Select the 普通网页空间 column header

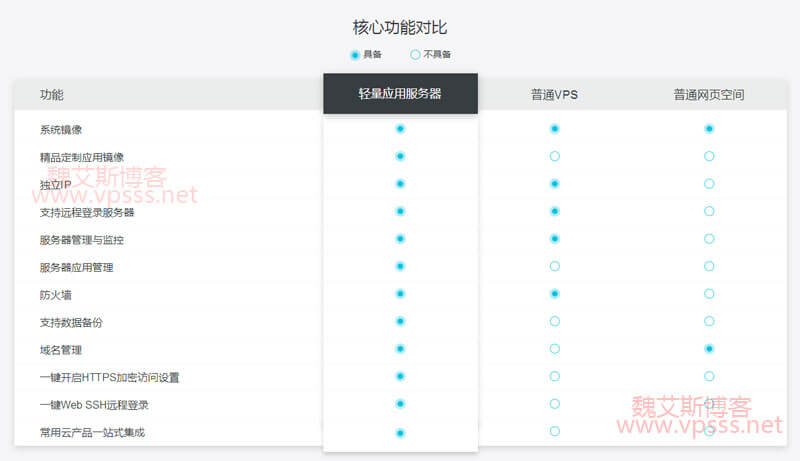pyautogui.click(x=708, y=95)
